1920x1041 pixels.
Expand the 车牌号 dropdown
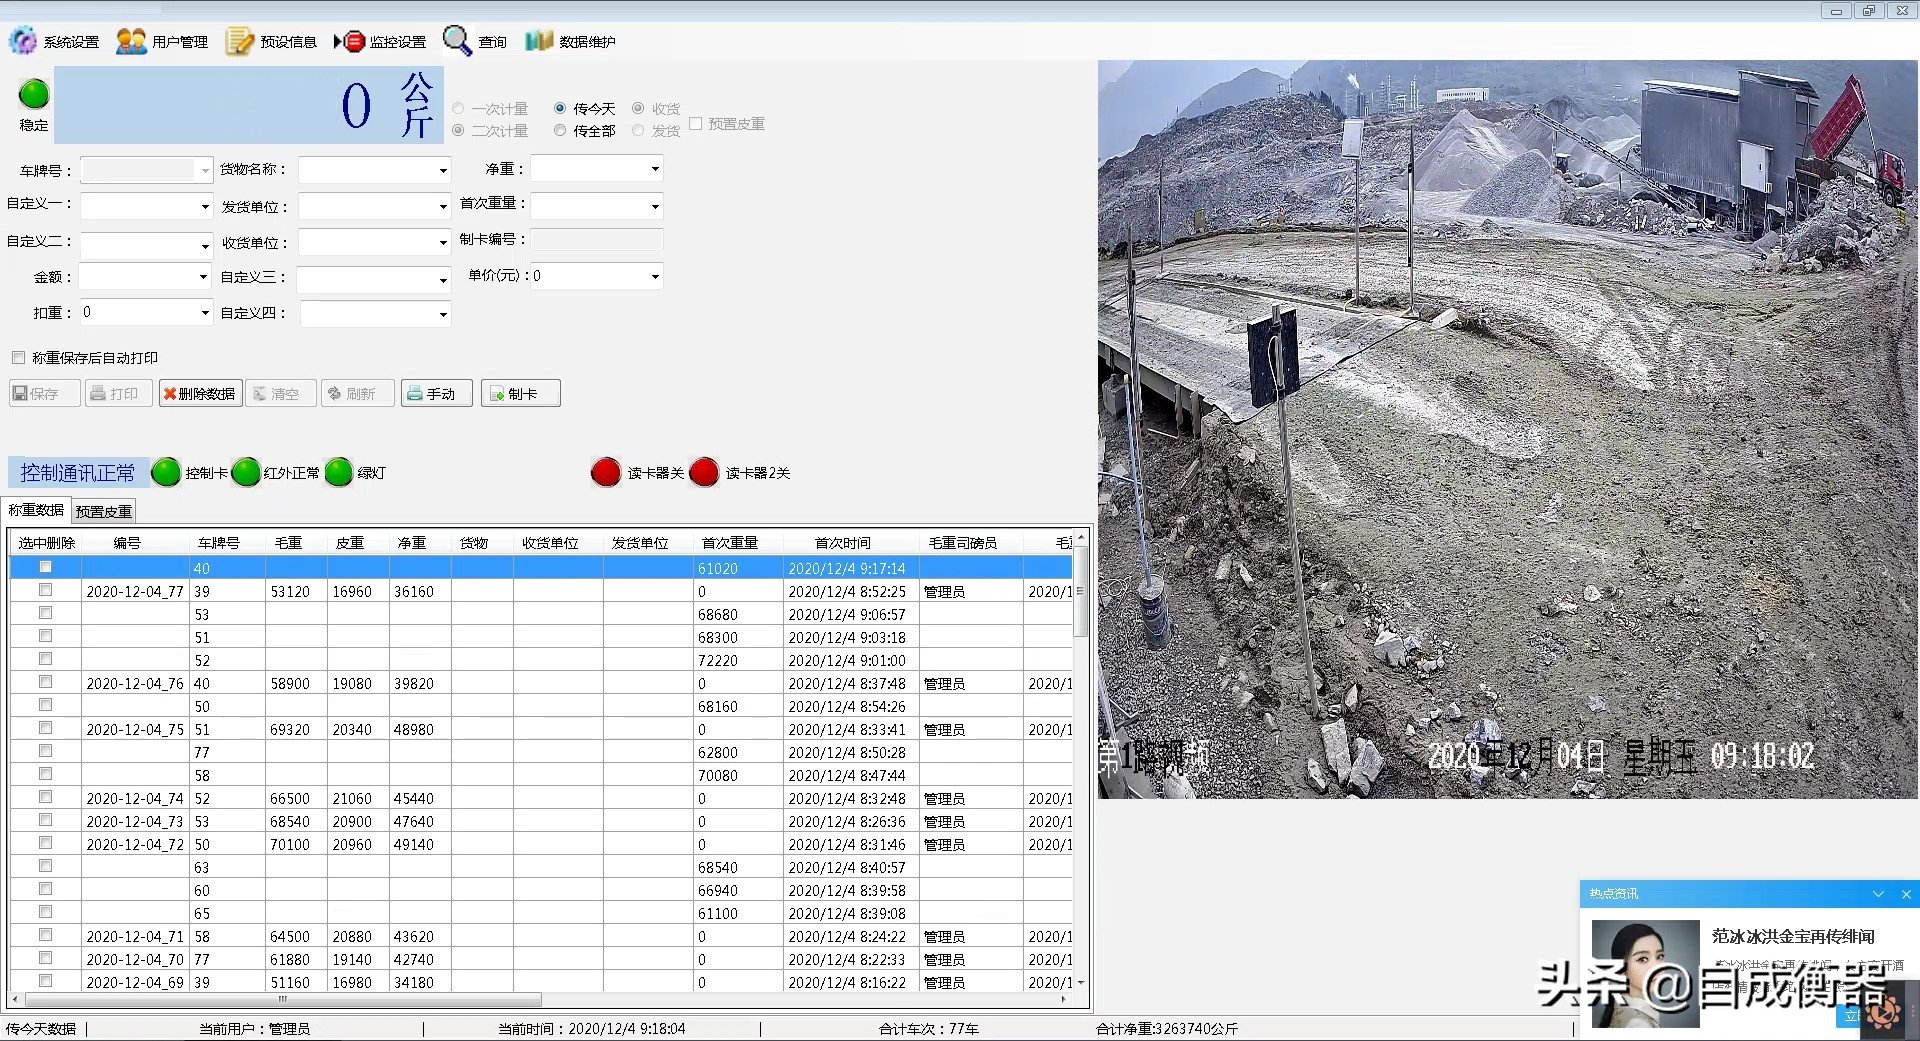[x=205, y=170]
